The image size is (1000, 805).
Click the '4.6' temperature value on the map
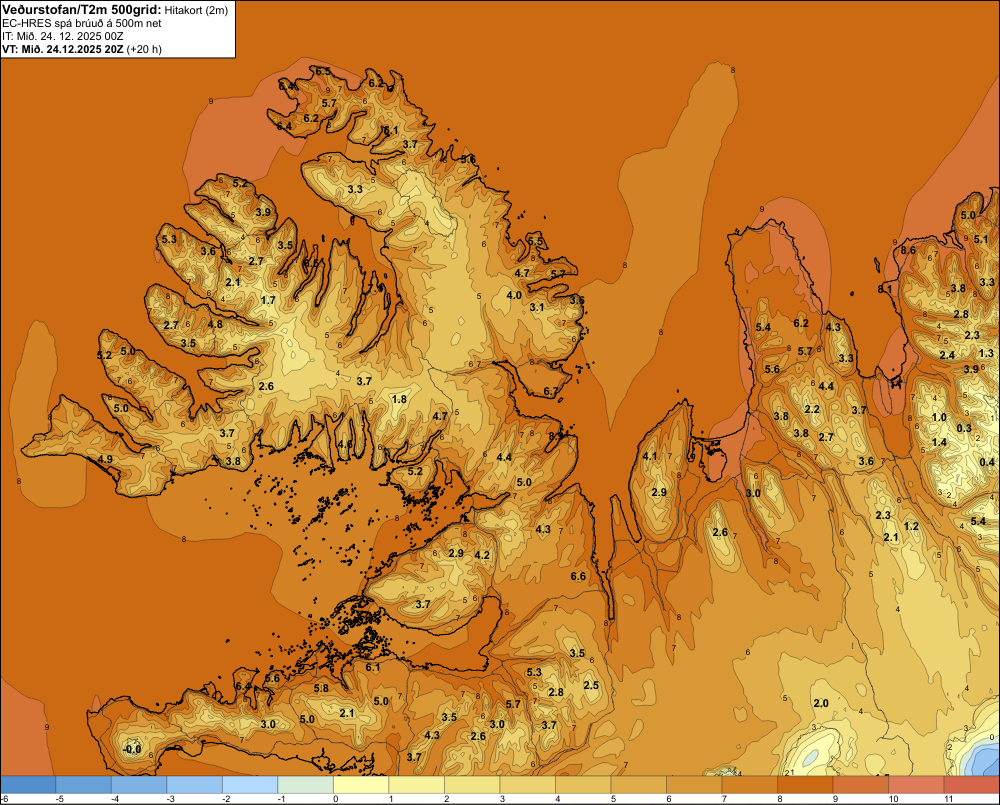pyautogui.click(x=344, y=444)
